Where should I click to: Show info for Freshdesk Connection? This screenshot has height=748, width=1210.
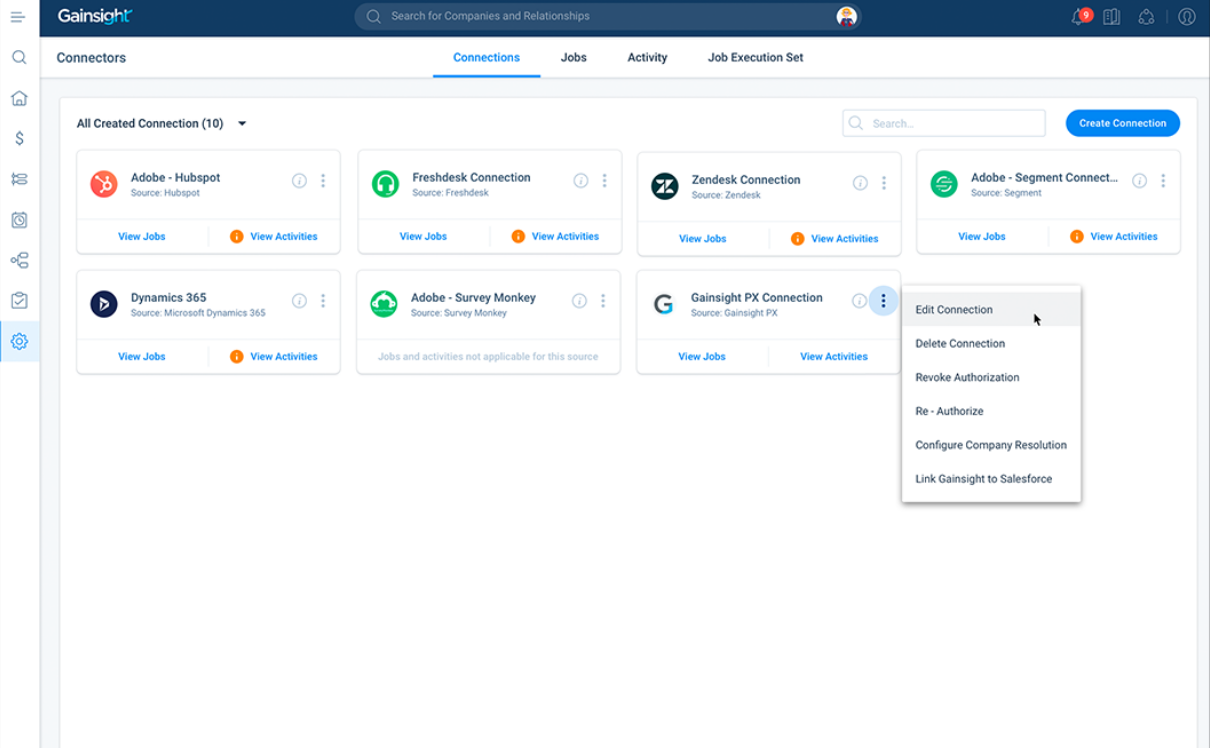click(x=581, y=181)
